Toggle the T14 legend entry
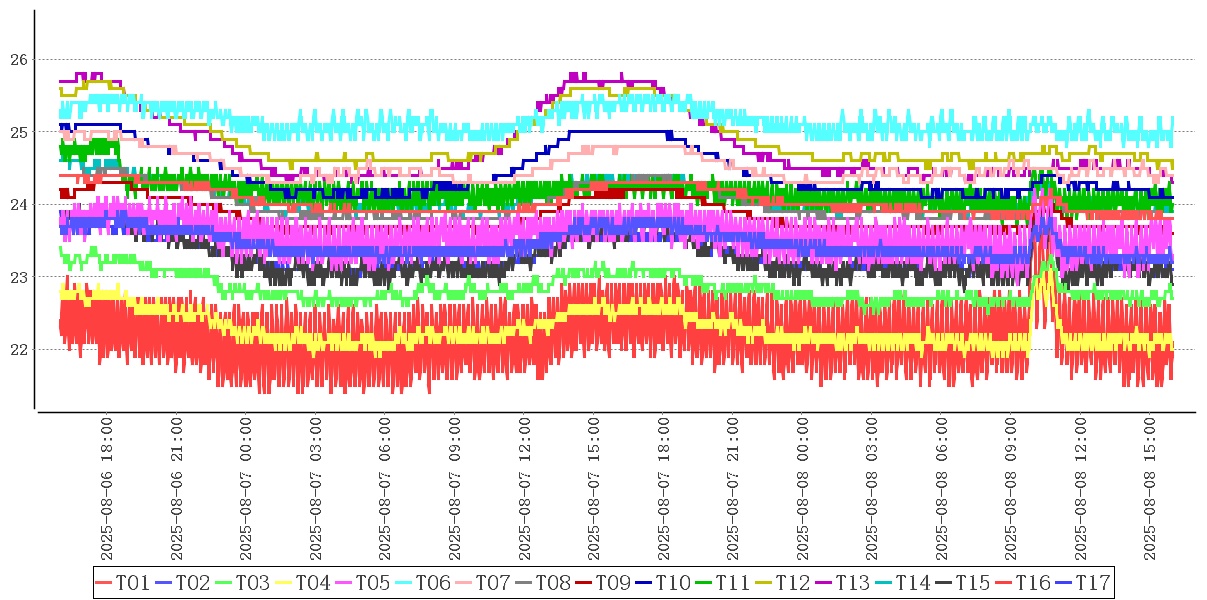This screenshot has height=600, width=1207. coord(912,583)
